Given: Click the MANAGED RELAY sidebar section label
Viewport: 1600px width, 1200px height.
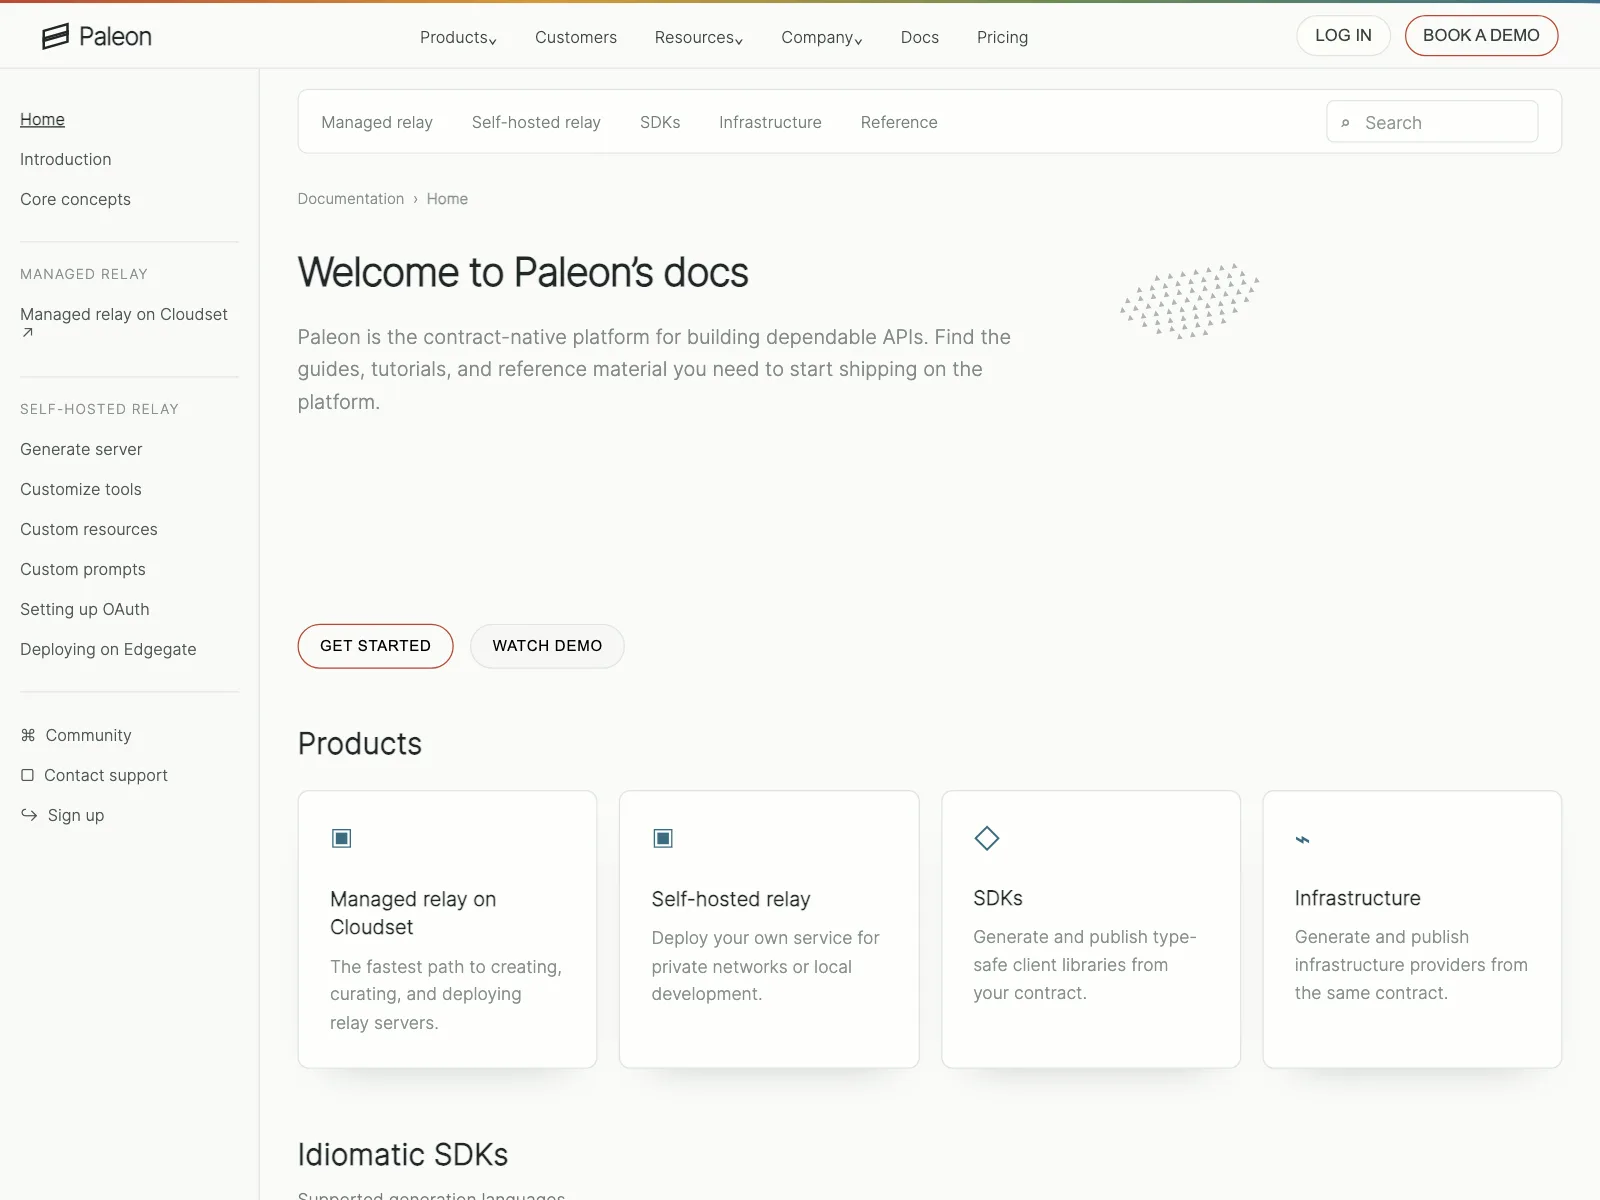Looking at the screenshot, I should [84, 274].
